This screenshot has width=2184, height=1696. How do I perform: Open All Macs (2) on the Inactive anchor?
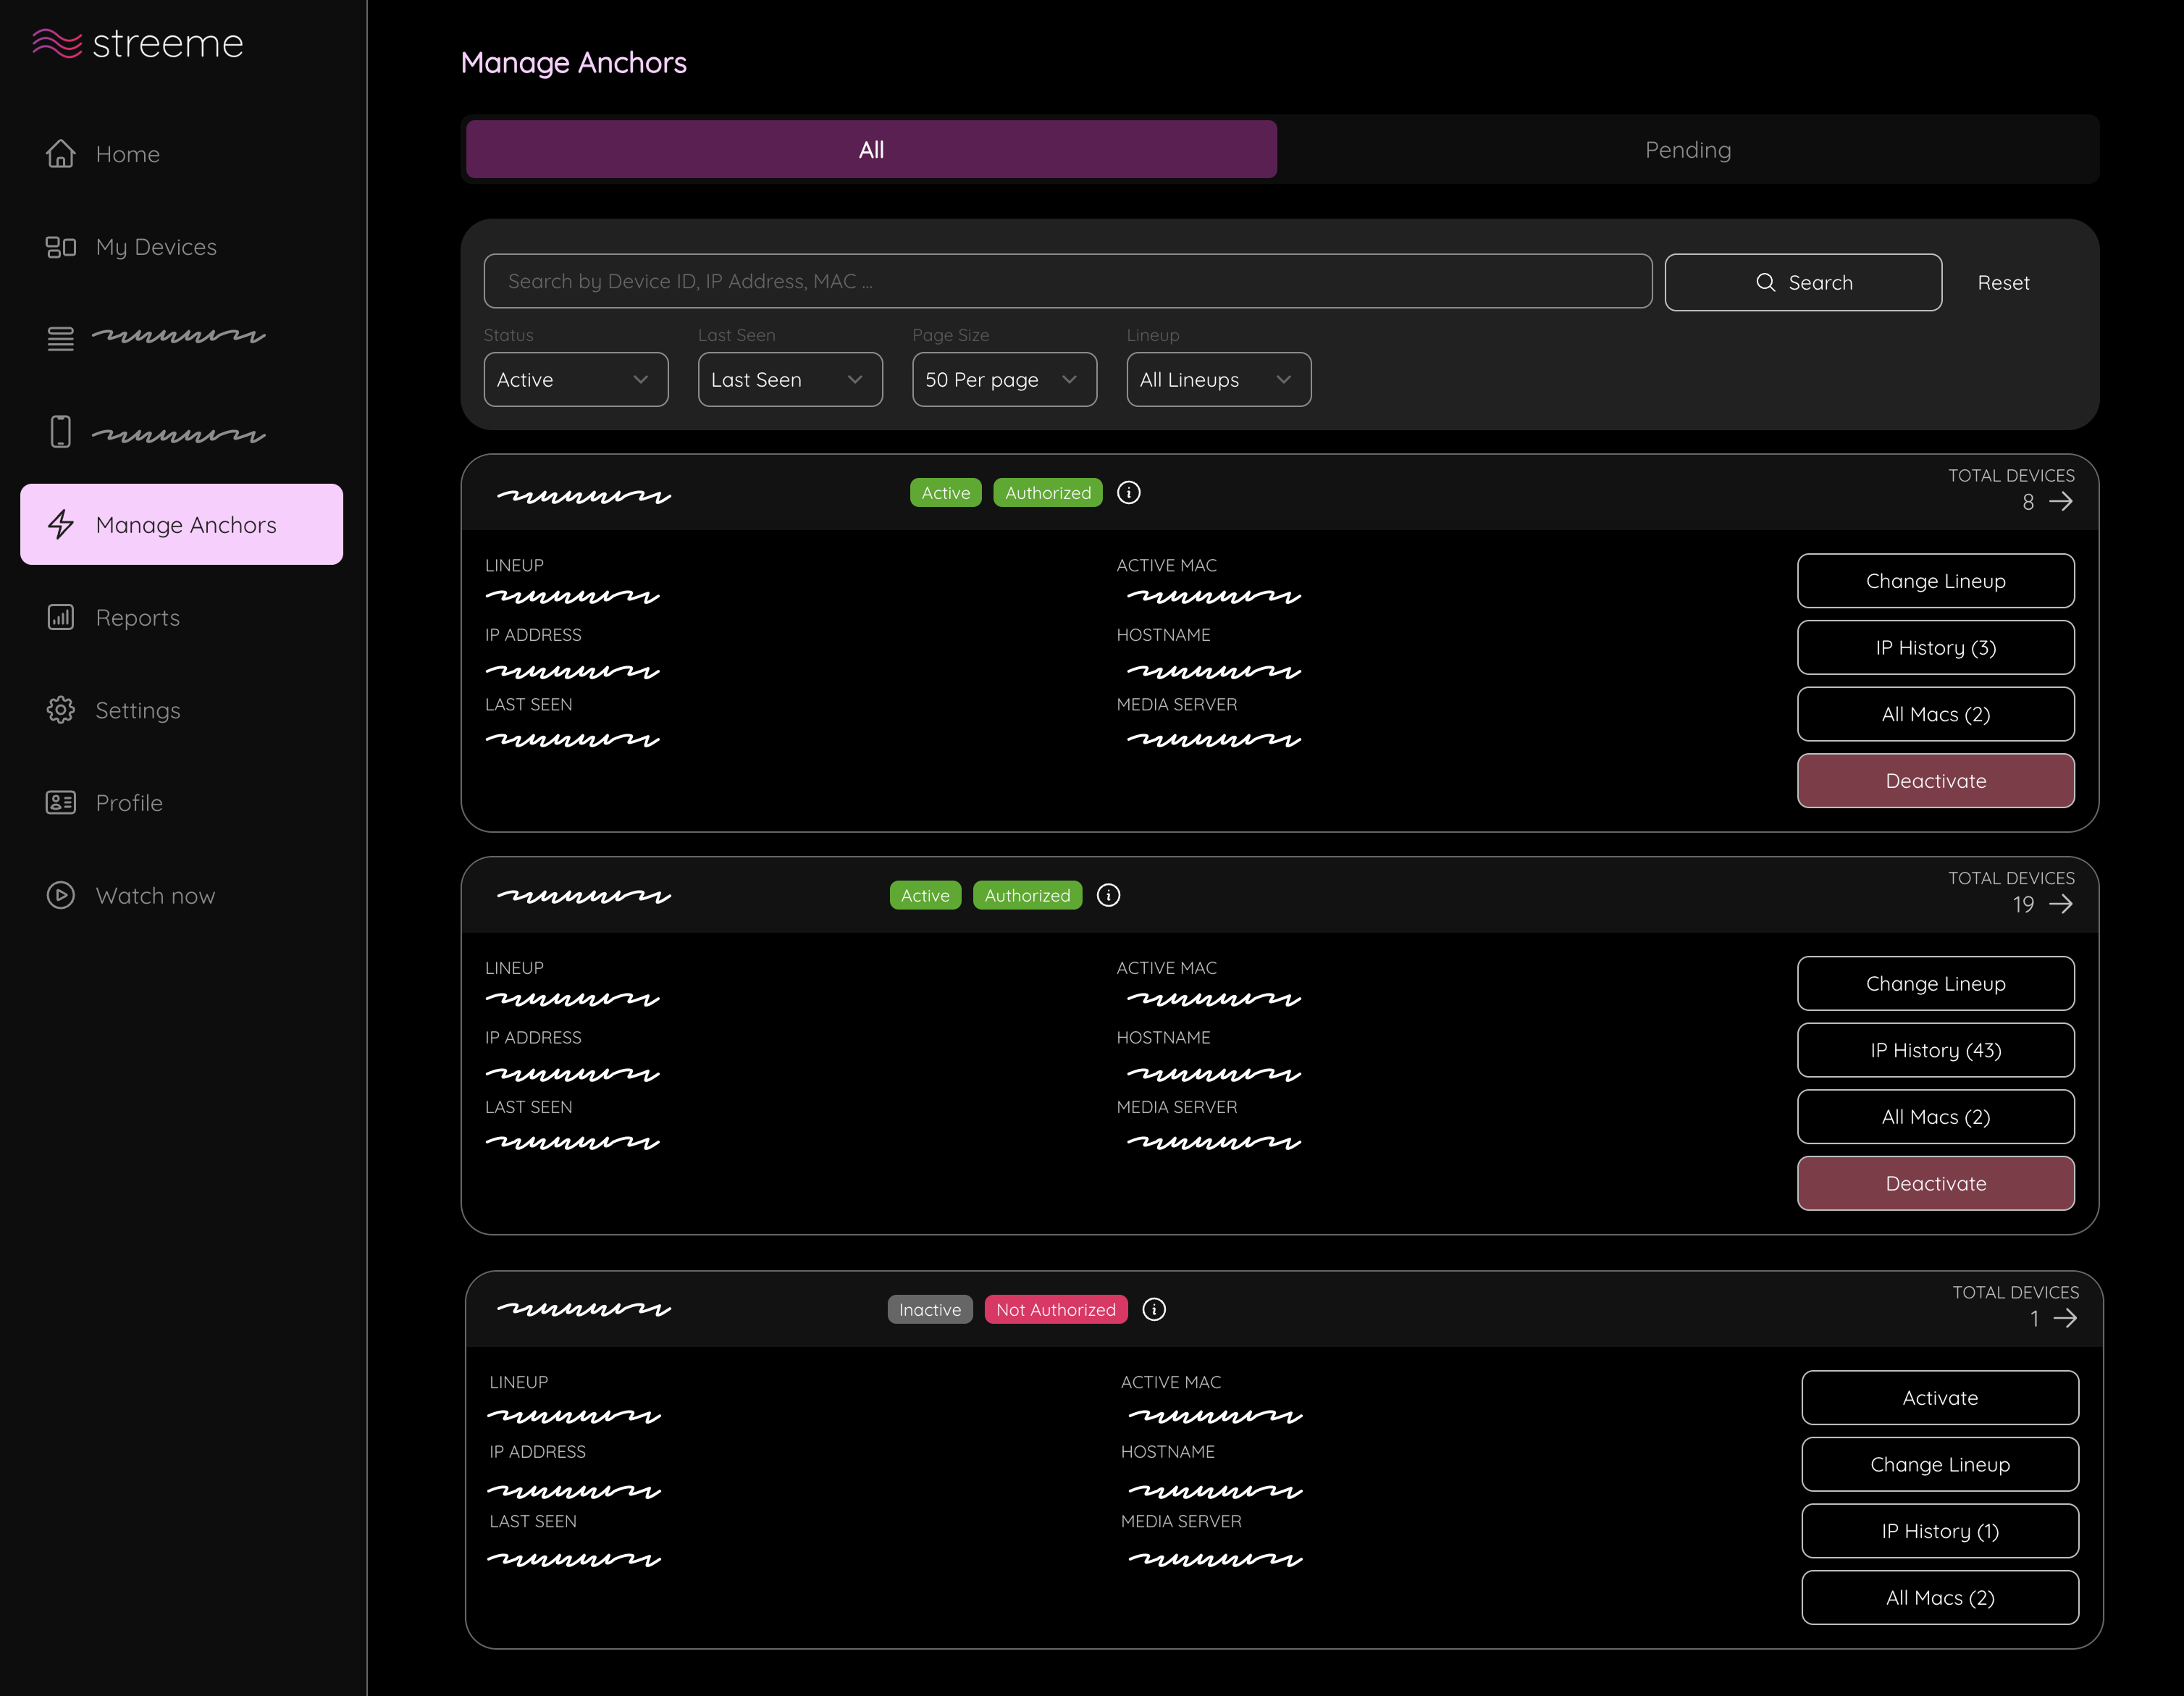coord(1940,1598)
